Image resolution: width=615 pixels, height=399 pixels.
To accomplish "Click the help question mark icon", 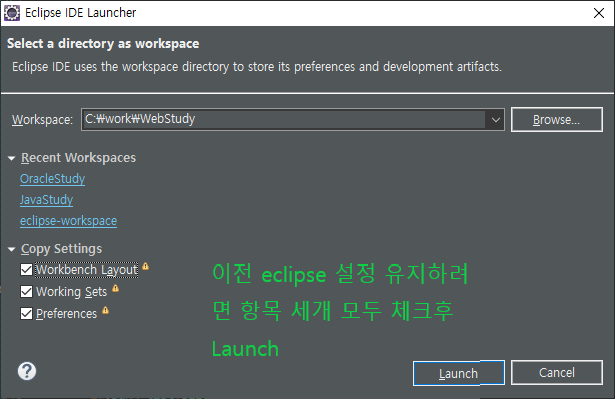I will point(27,371).
